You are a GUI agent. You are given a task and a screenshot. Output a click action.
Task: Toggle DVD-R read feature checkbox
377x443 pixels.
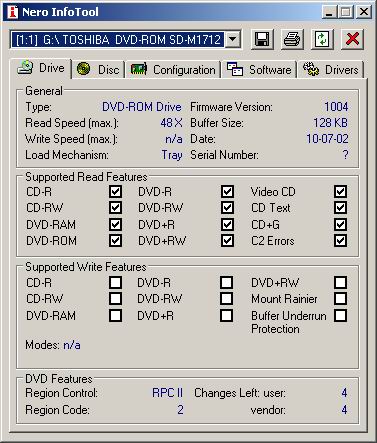pos(227,192)
